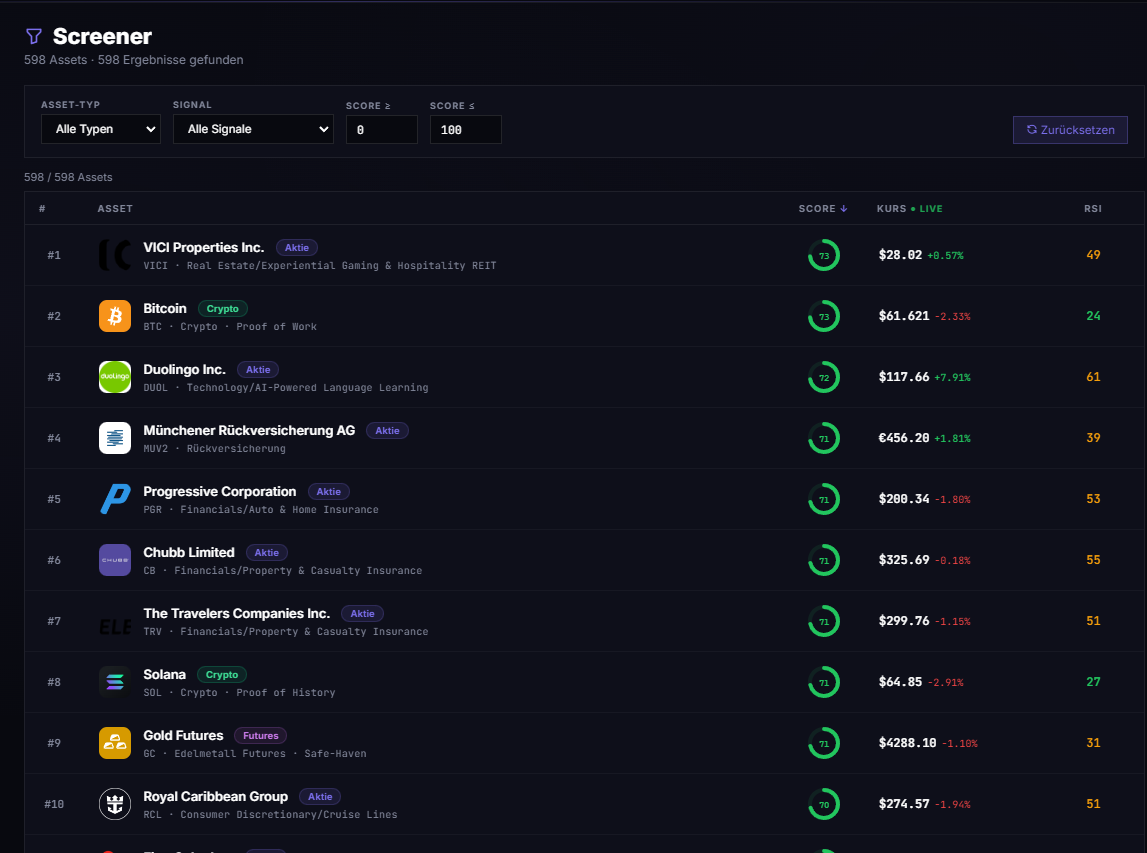Click the Royal Caribbean score ring showing 70
Viewport: 1147px width, 853px height.
824,804
